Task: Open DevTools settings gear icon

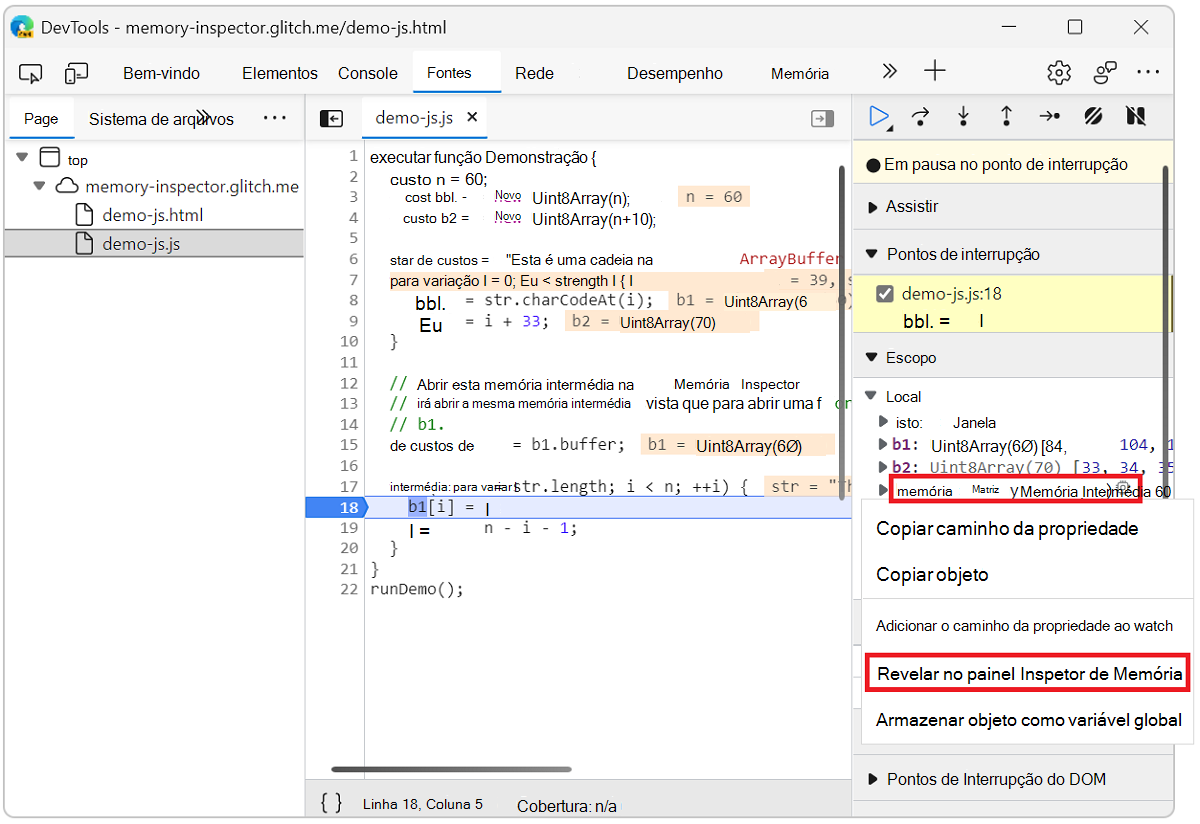Action: [x=1058, y=71]
